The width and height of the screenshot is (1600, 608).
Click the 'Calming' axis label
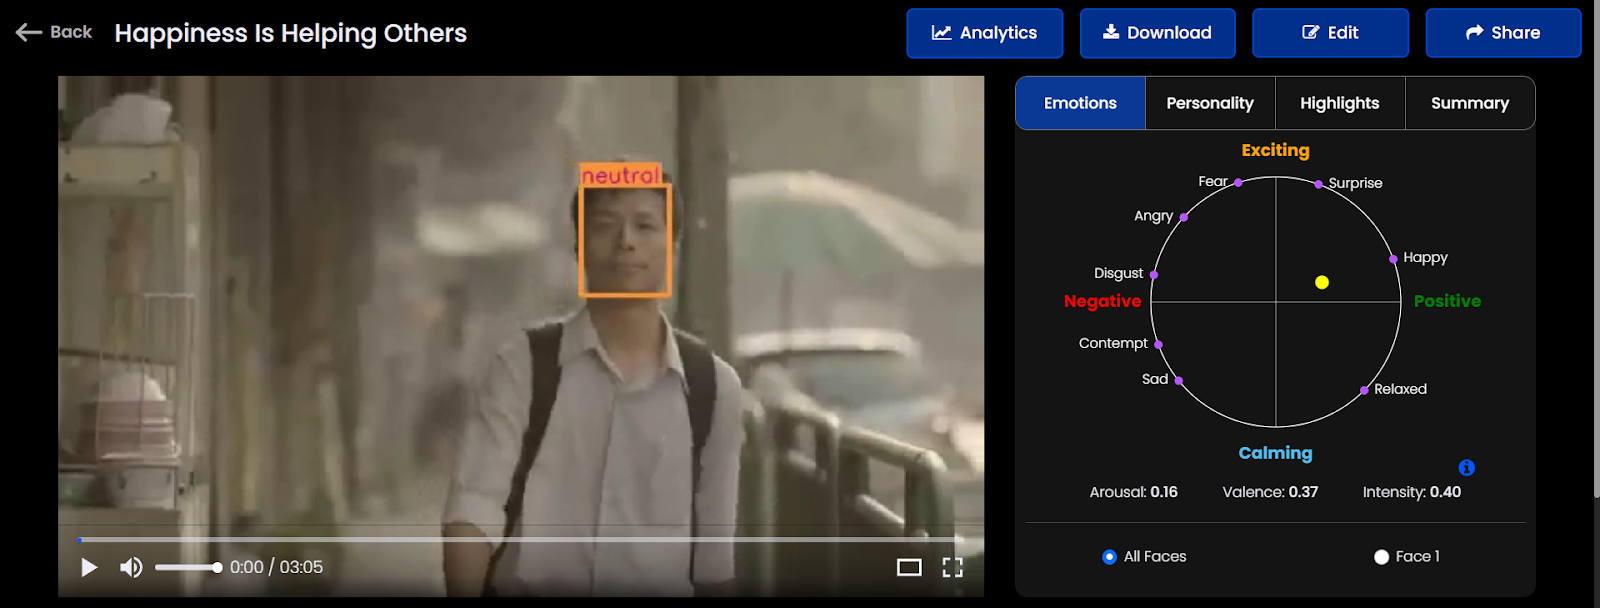[x=1275, y=453]
